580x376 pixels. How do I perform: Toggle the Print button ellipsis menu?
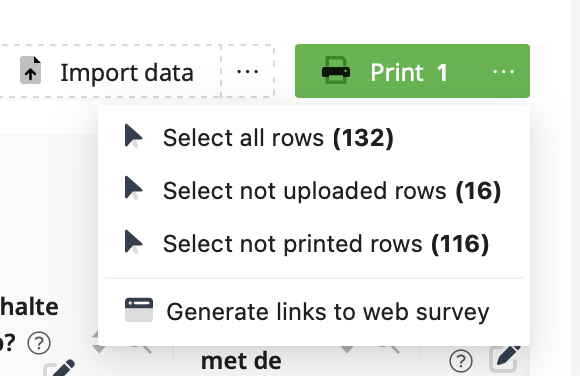tap(503, 71)
